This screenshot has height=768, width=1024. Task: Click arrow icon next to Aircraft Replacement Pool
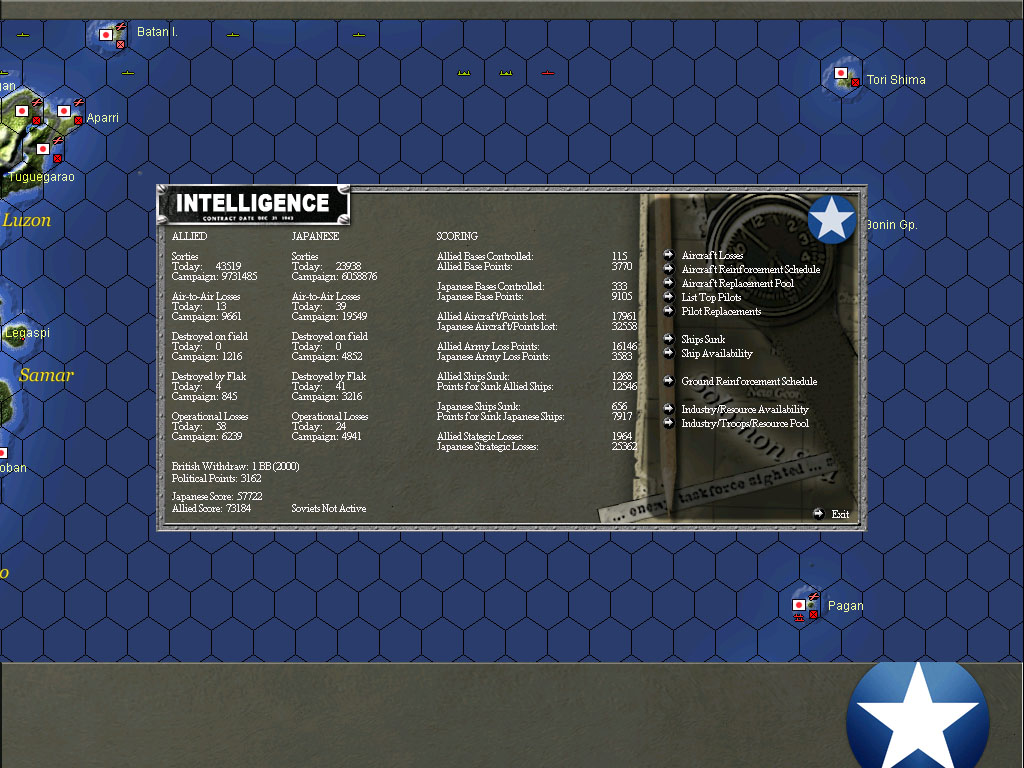pos(668,283)
